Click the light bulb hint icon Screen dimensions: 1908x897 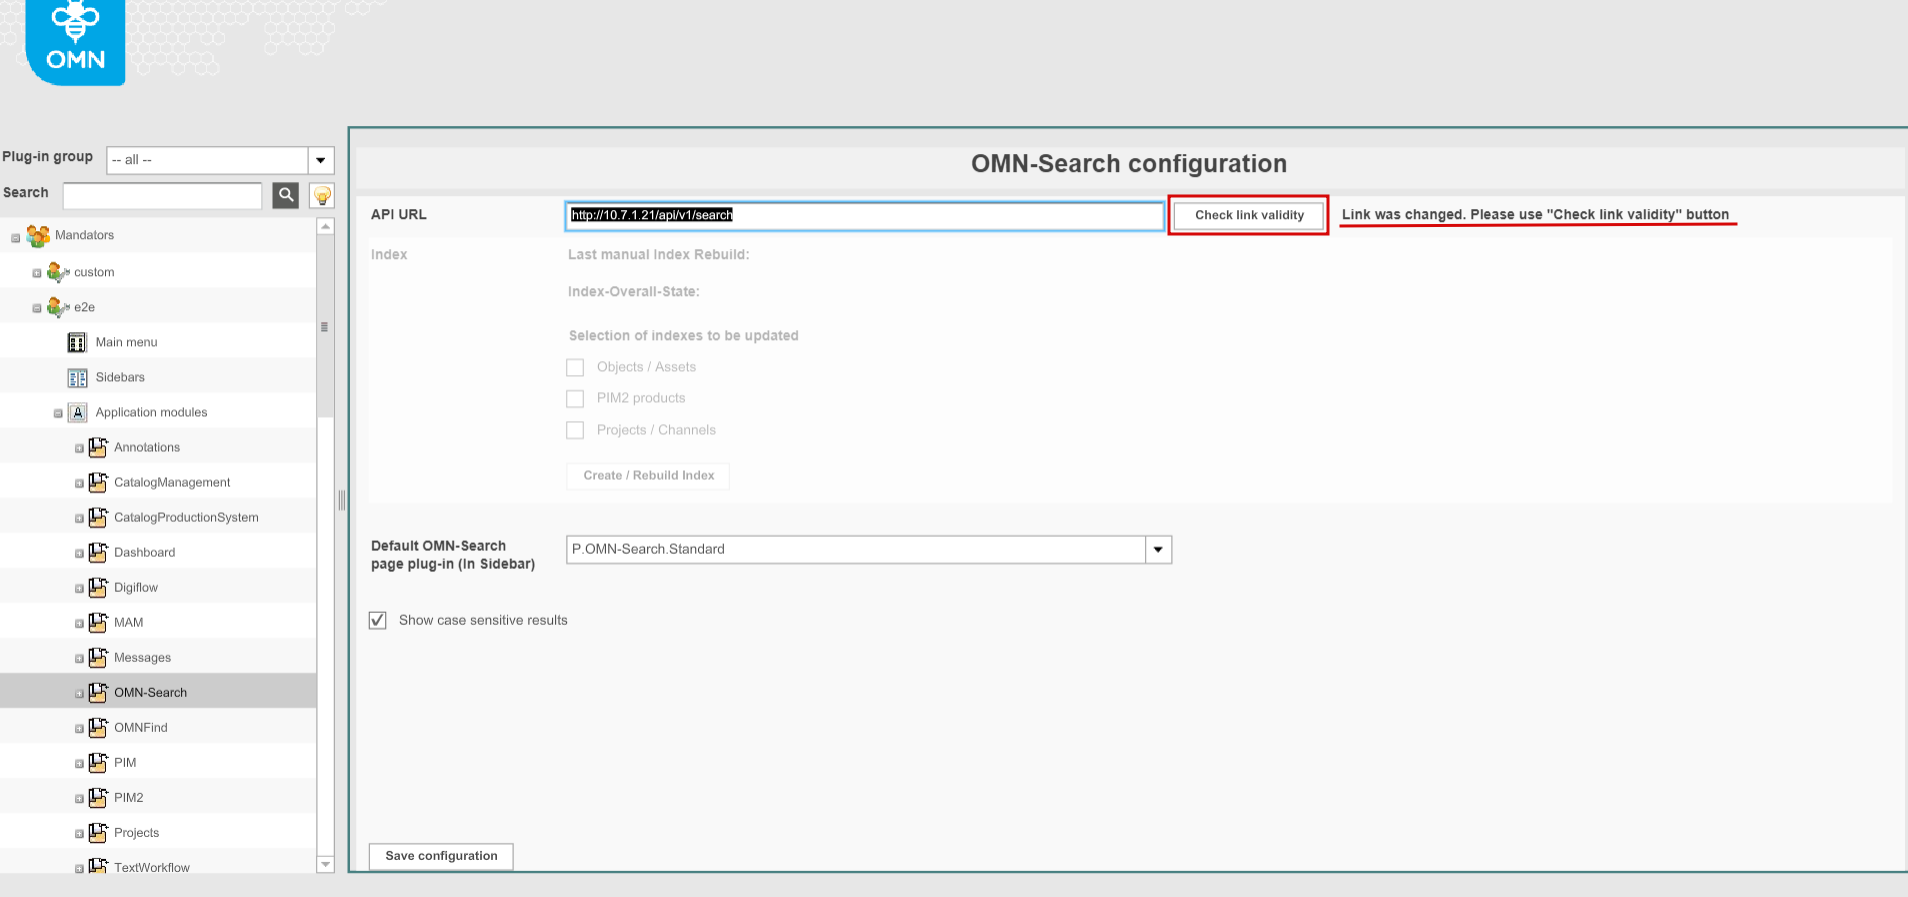(322, 195)
